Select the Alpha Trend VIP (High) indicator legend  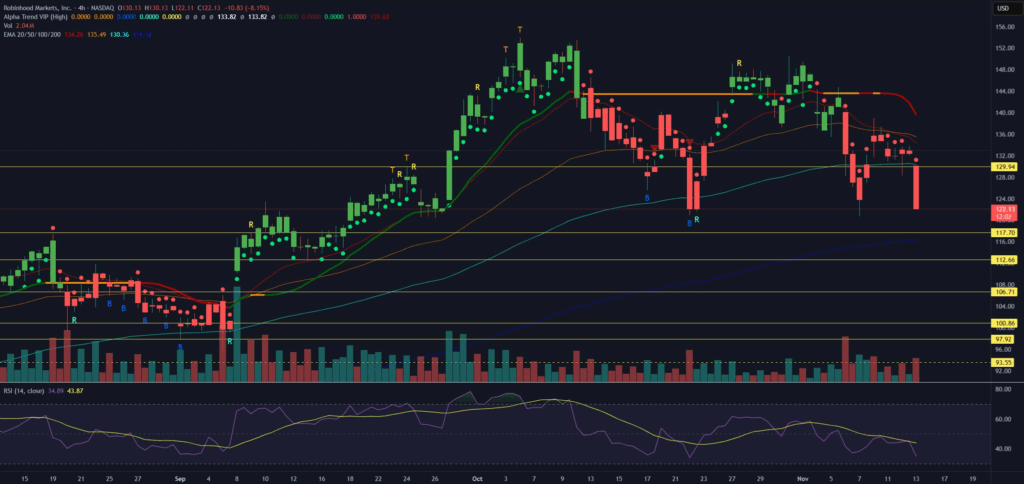coord(33,15)
